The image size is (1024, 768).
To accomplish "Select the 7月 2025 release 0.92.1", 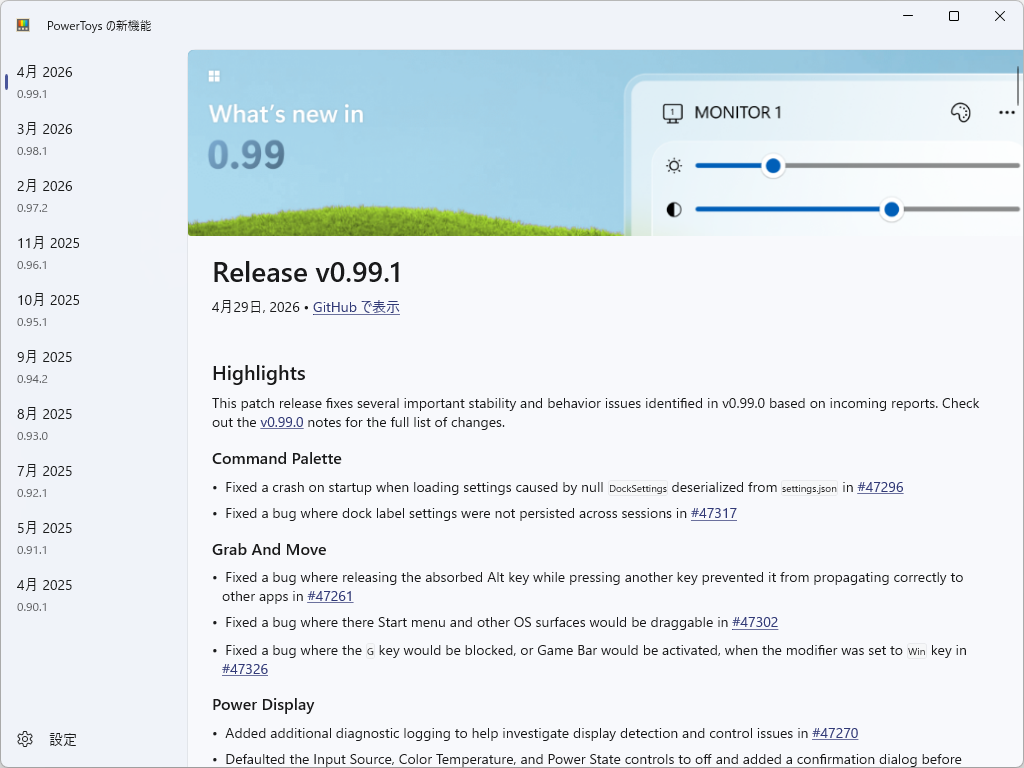I will pyautogui.click(x=94, y=481).
